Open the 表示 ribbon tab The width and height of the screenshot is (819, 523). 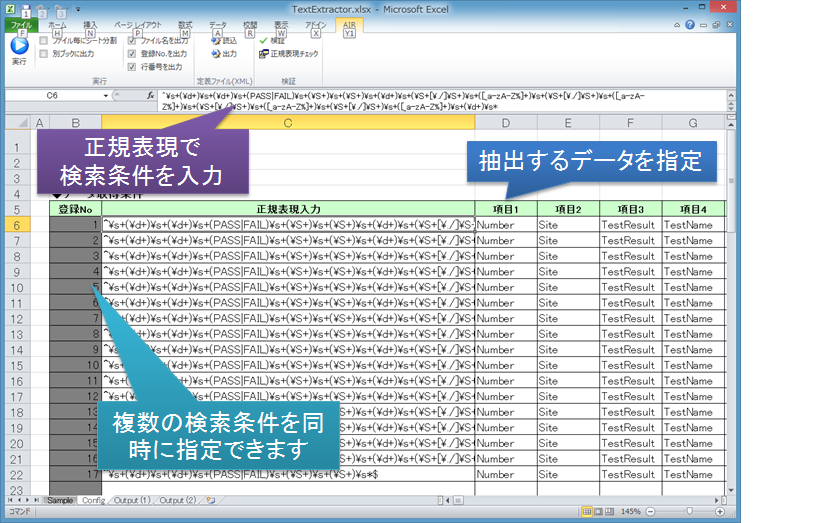[281, 25]
